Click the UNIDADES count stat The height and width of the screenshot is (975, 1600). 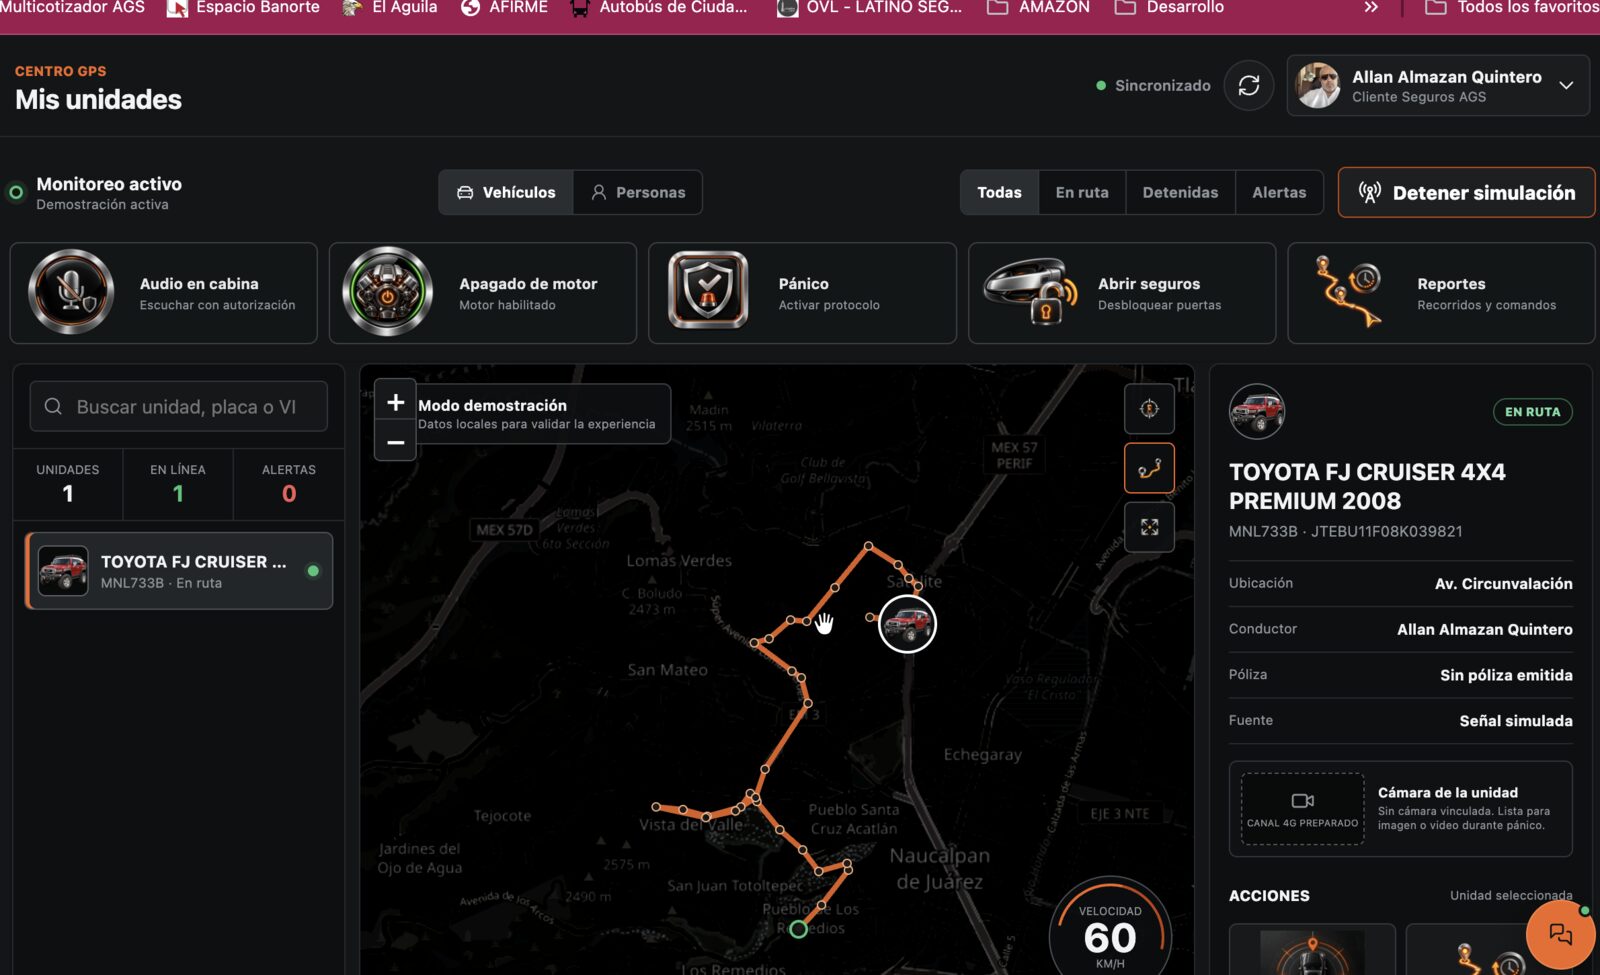point(68,484)
